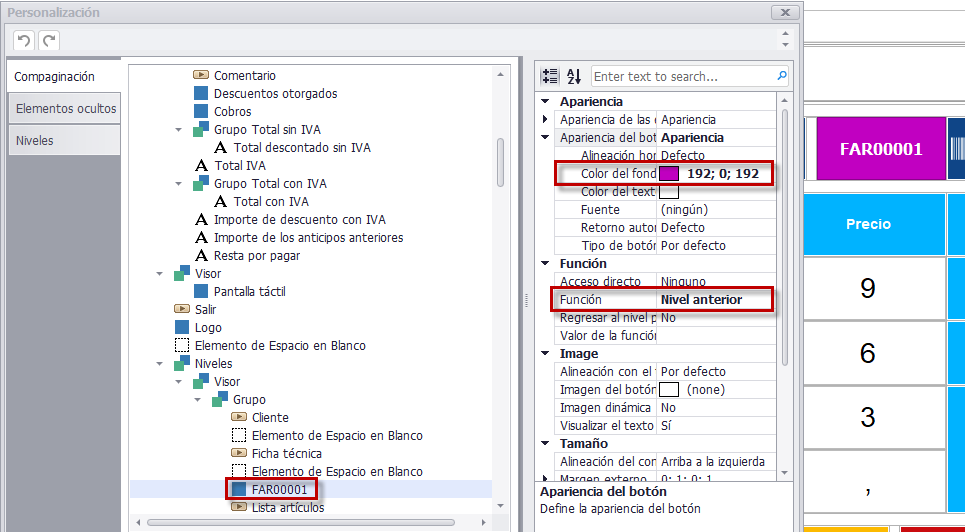Click the search magnifier icon

(782, 76)
